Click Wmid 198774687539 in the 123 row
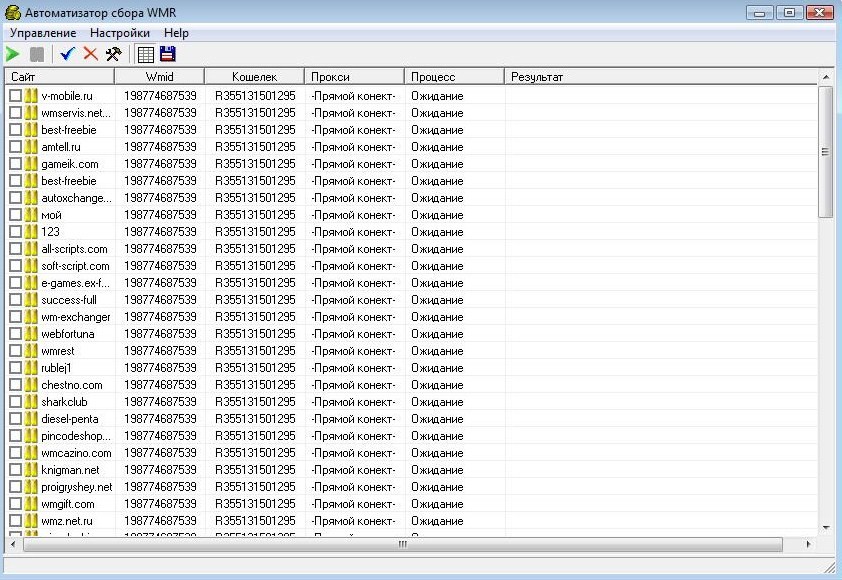Viewport: 842px width, 580px height. [x=160, y=231]
